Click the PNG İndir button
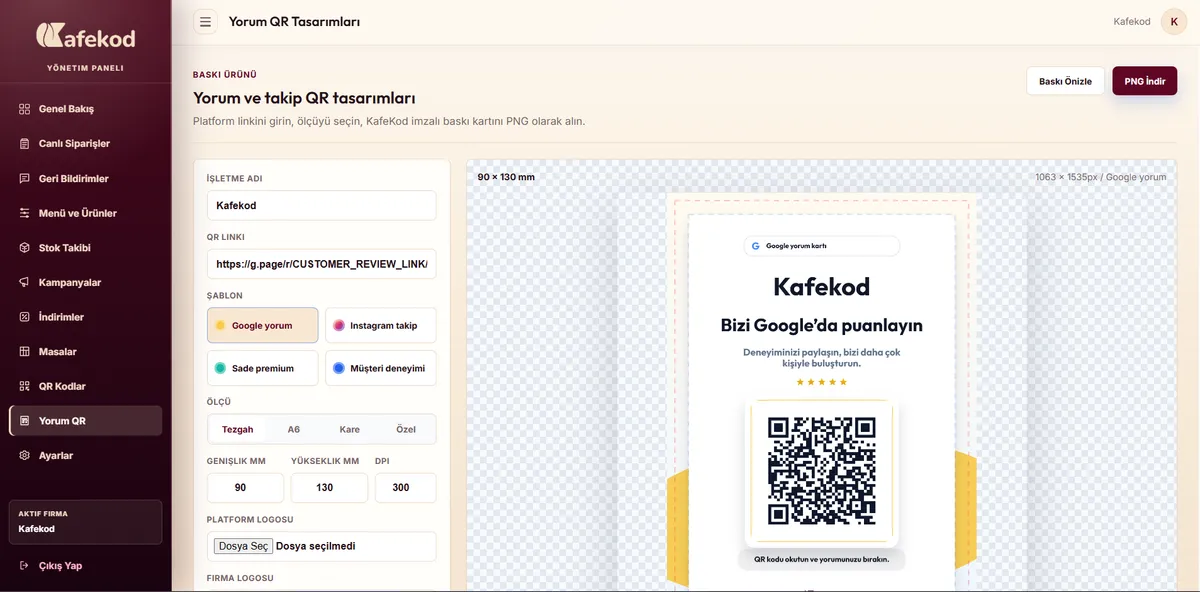1200x592 pixels. click(x=1145, y=81)
